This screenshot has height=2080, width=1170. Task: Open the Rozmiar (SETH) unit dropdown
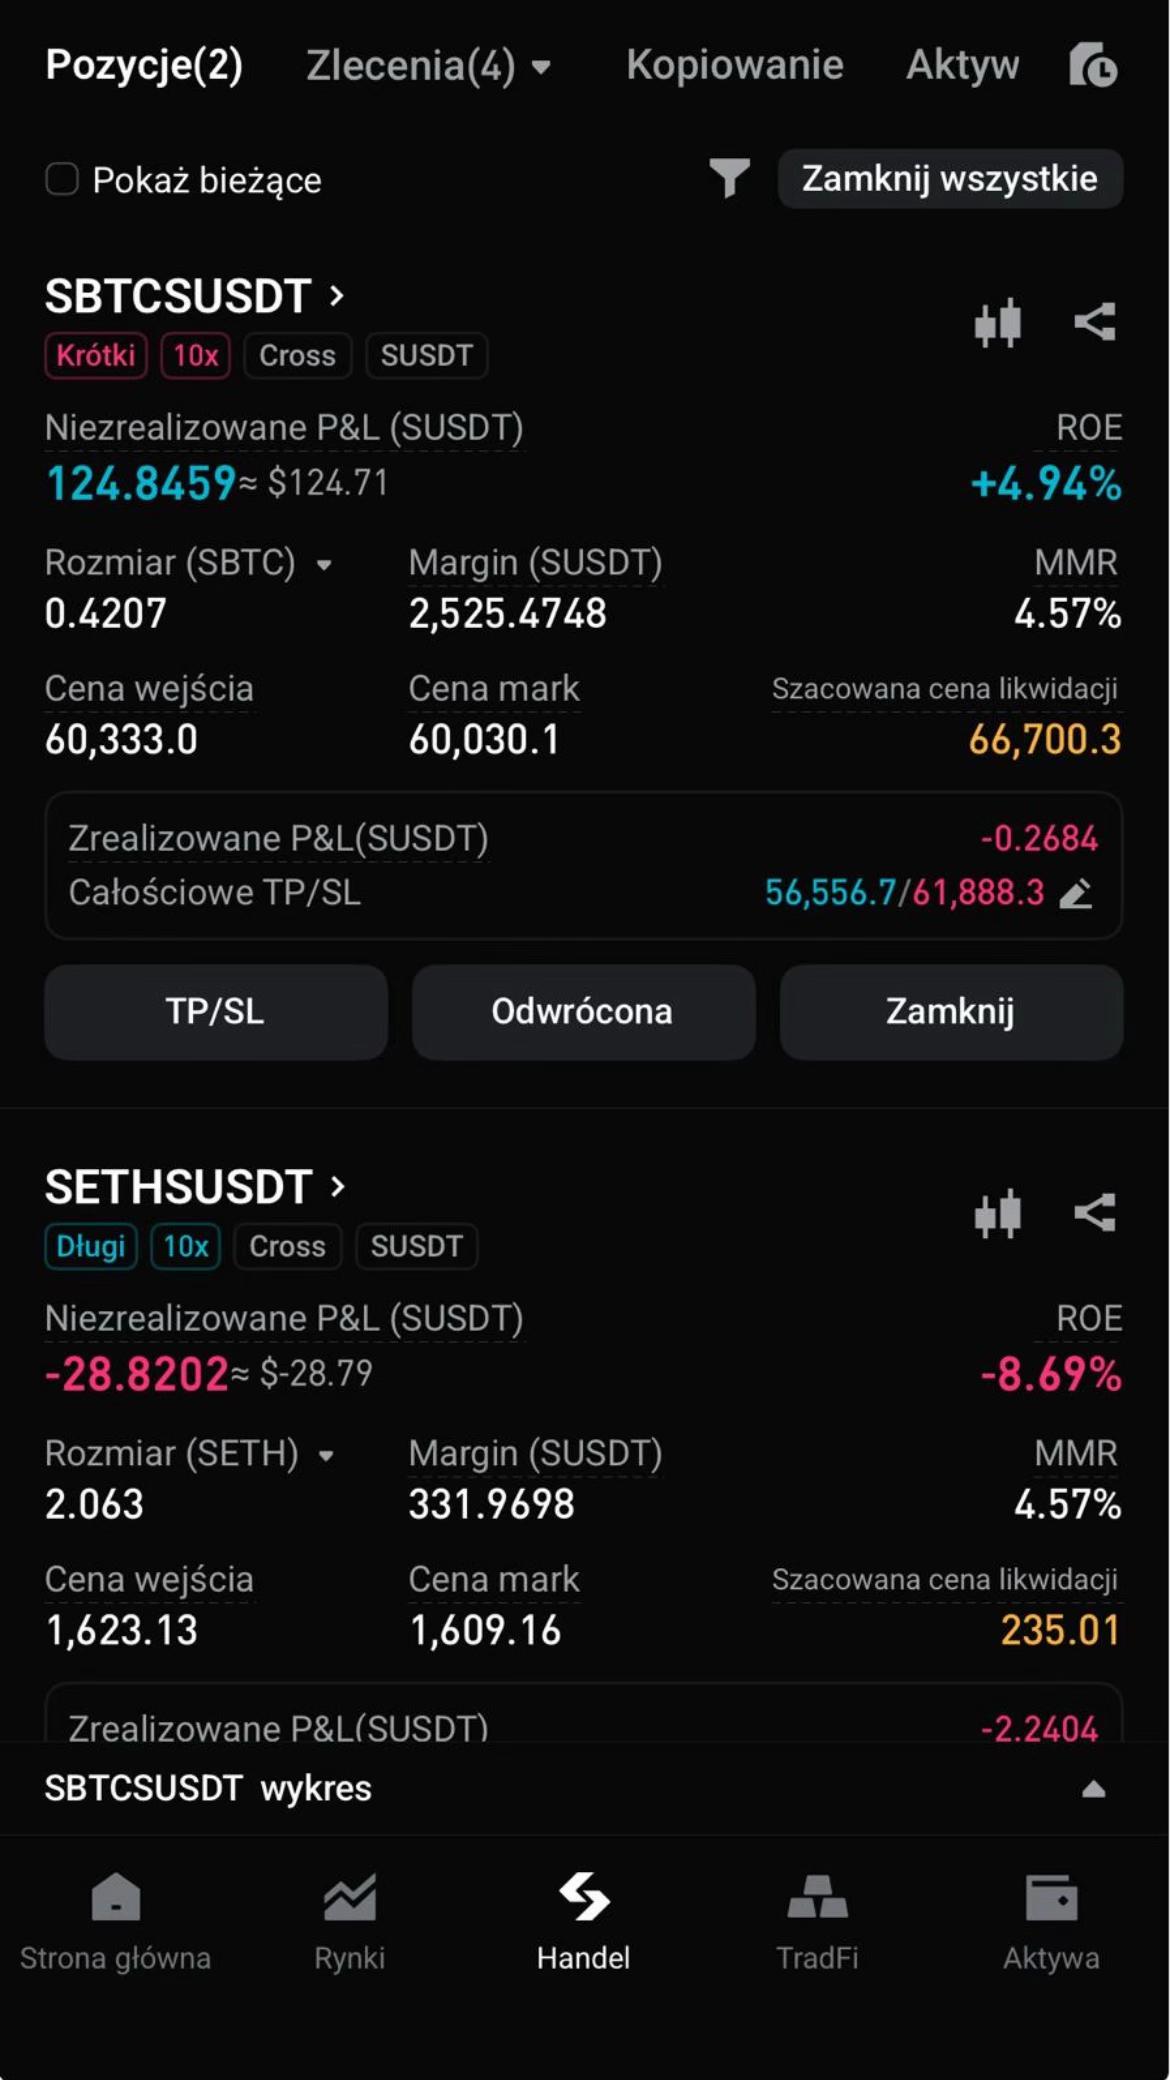click(326, 1456)
